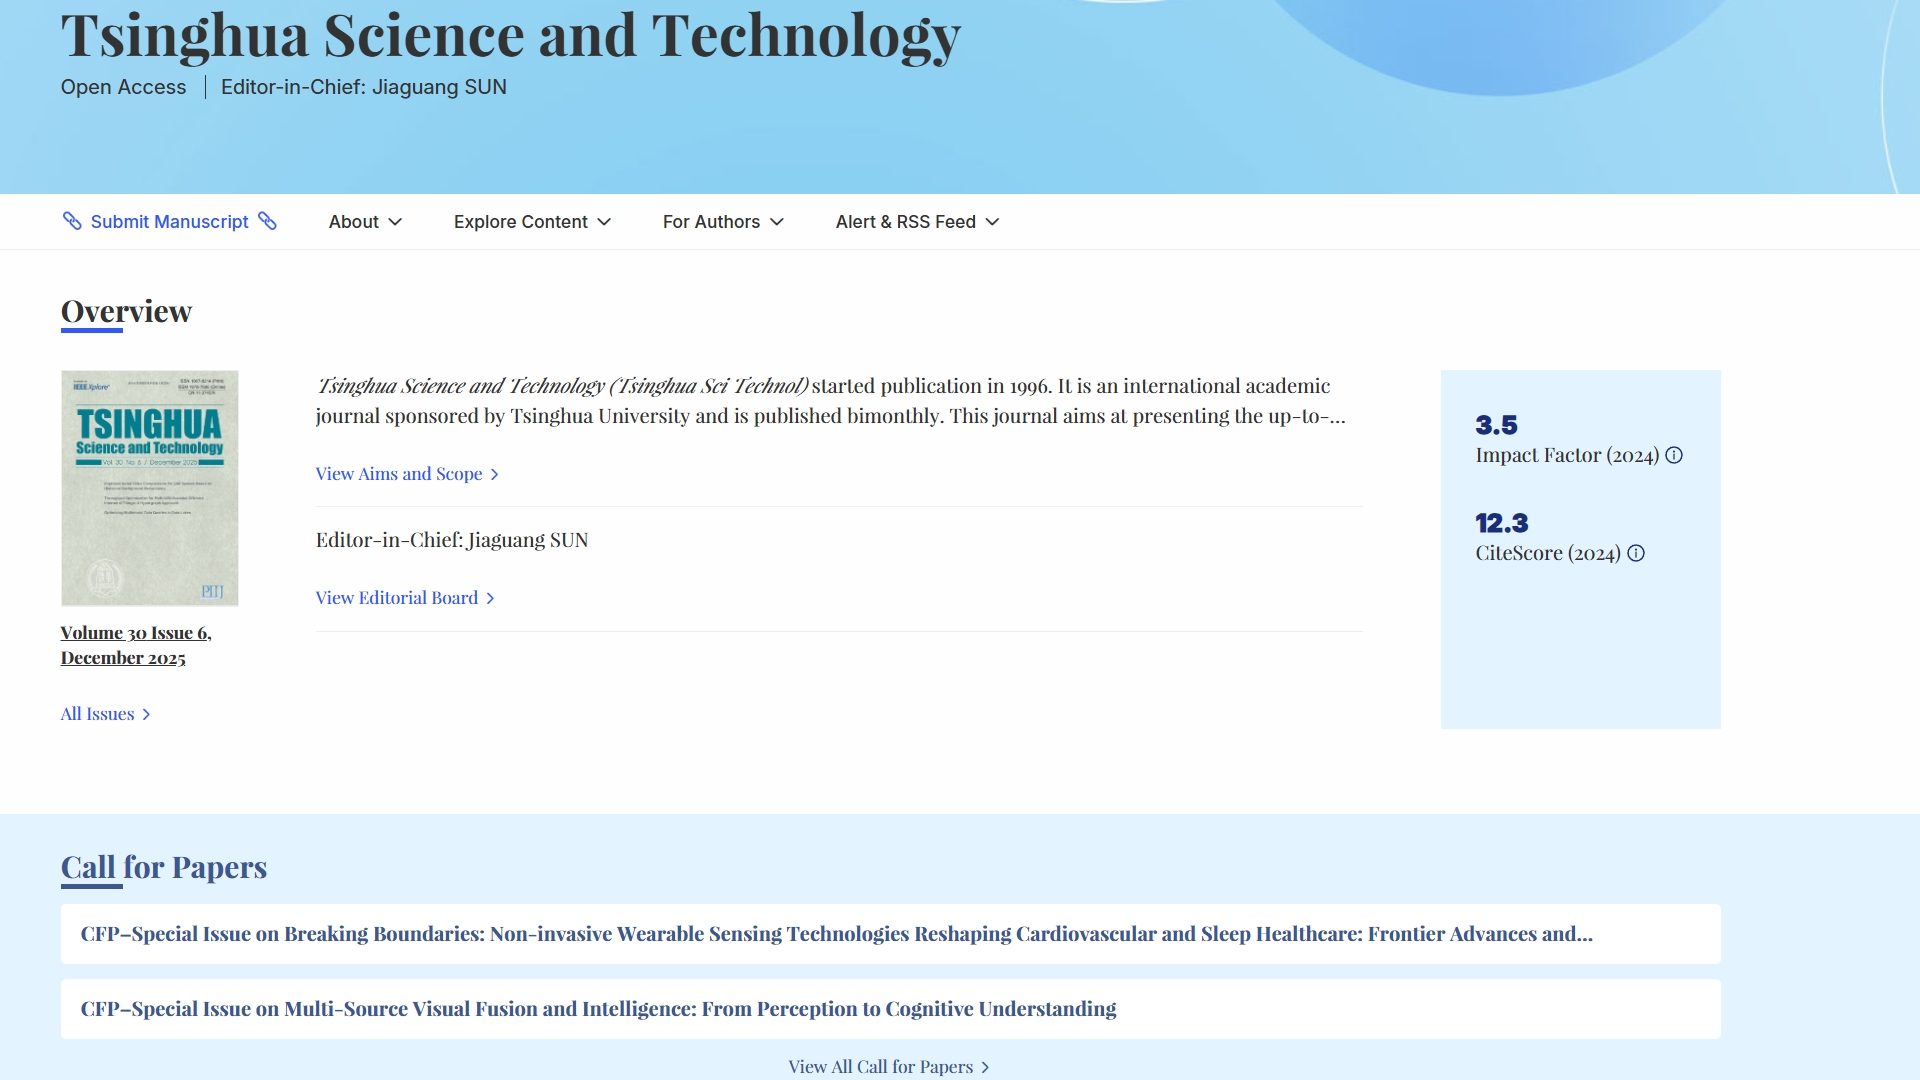Expand the For Authors chevron

click(x=777, y=222)
